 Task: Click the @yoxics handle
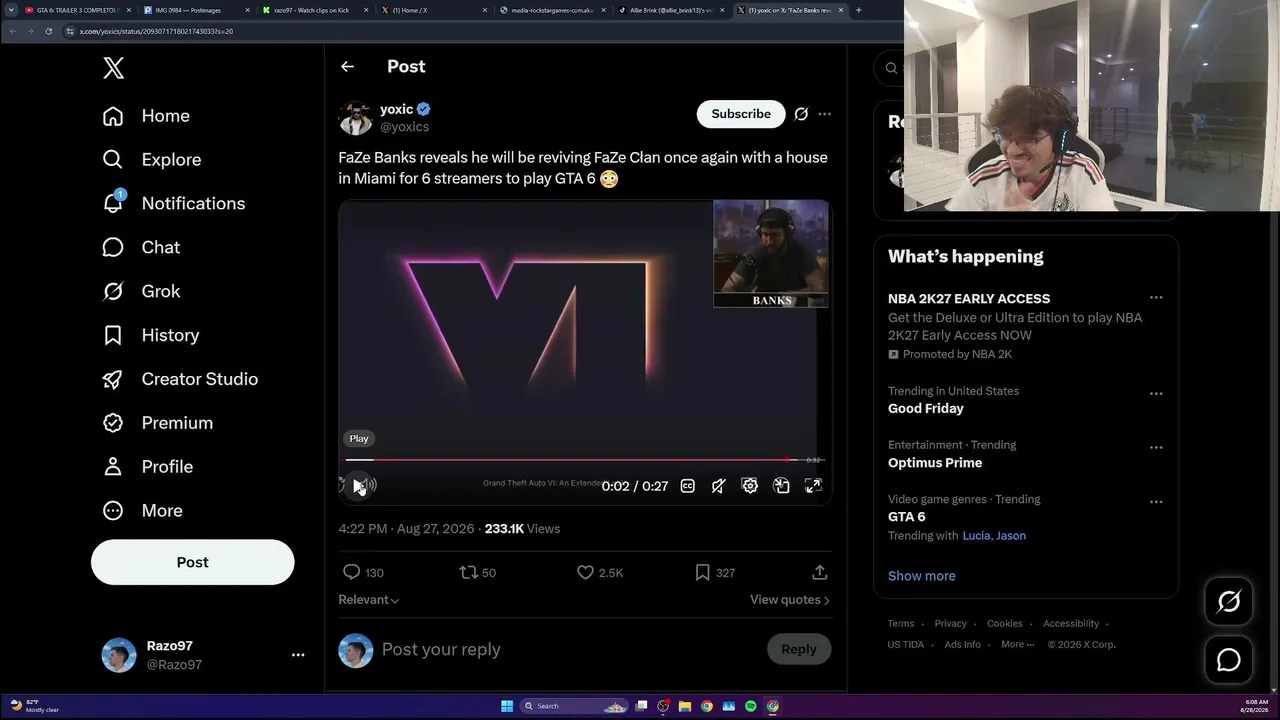click(404, 127)
